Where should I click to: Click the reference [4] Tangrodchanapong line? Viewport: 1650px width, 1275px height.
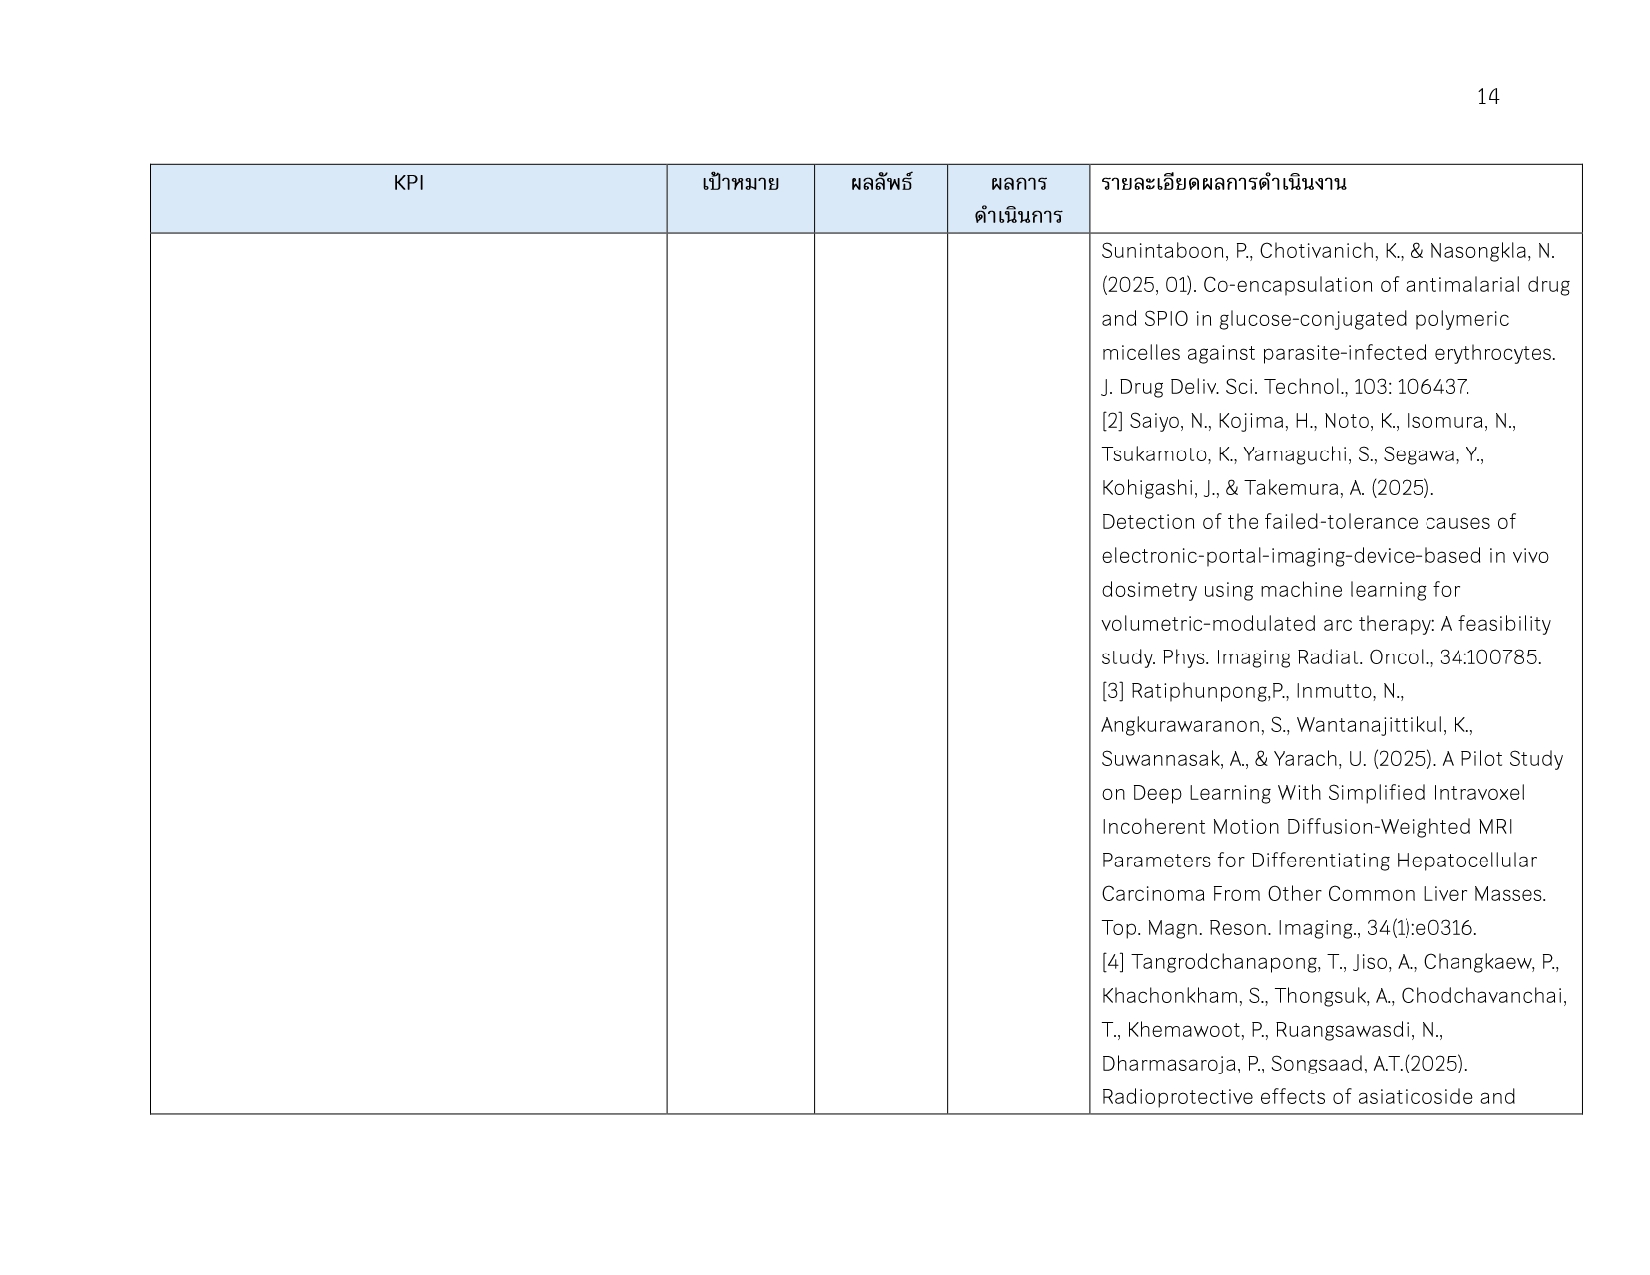(1330, 962)
